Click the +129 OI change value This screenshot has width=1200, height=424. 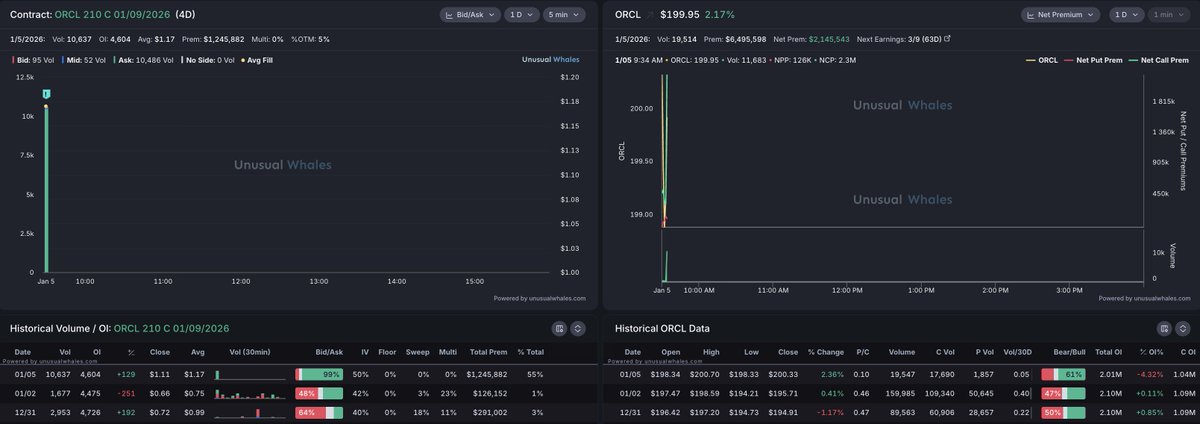coord(125,373)
